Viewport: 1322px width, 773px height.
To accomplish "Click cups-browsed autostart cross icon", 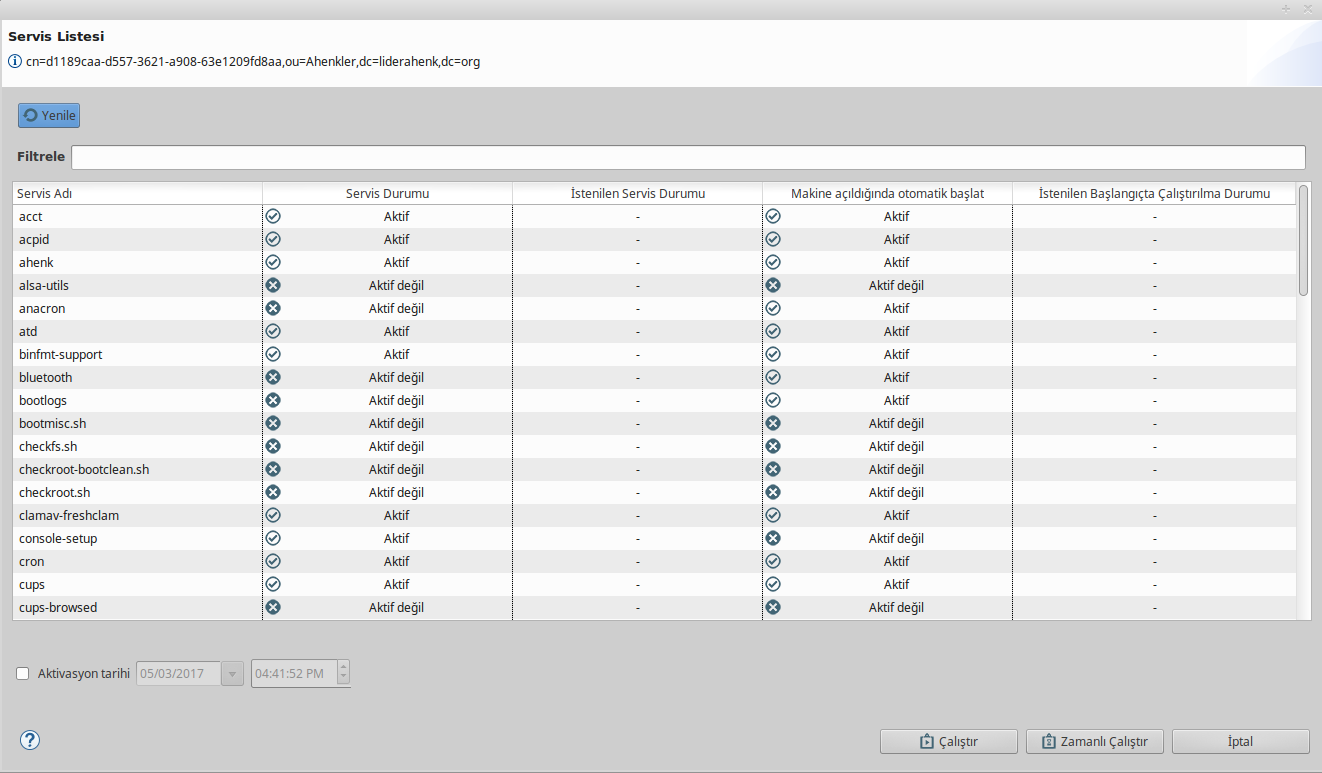I will [773, 607].
